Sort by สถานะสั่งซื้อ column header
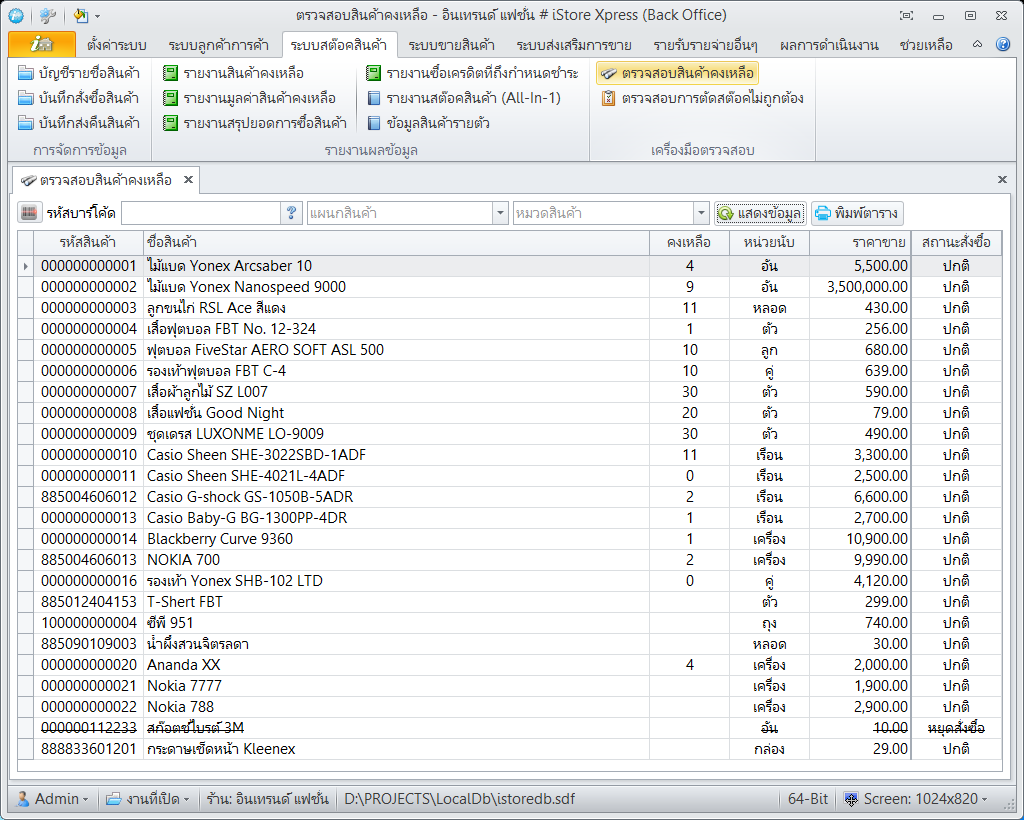The height and width of the screenshot is (820, 1024). point(956,242)
